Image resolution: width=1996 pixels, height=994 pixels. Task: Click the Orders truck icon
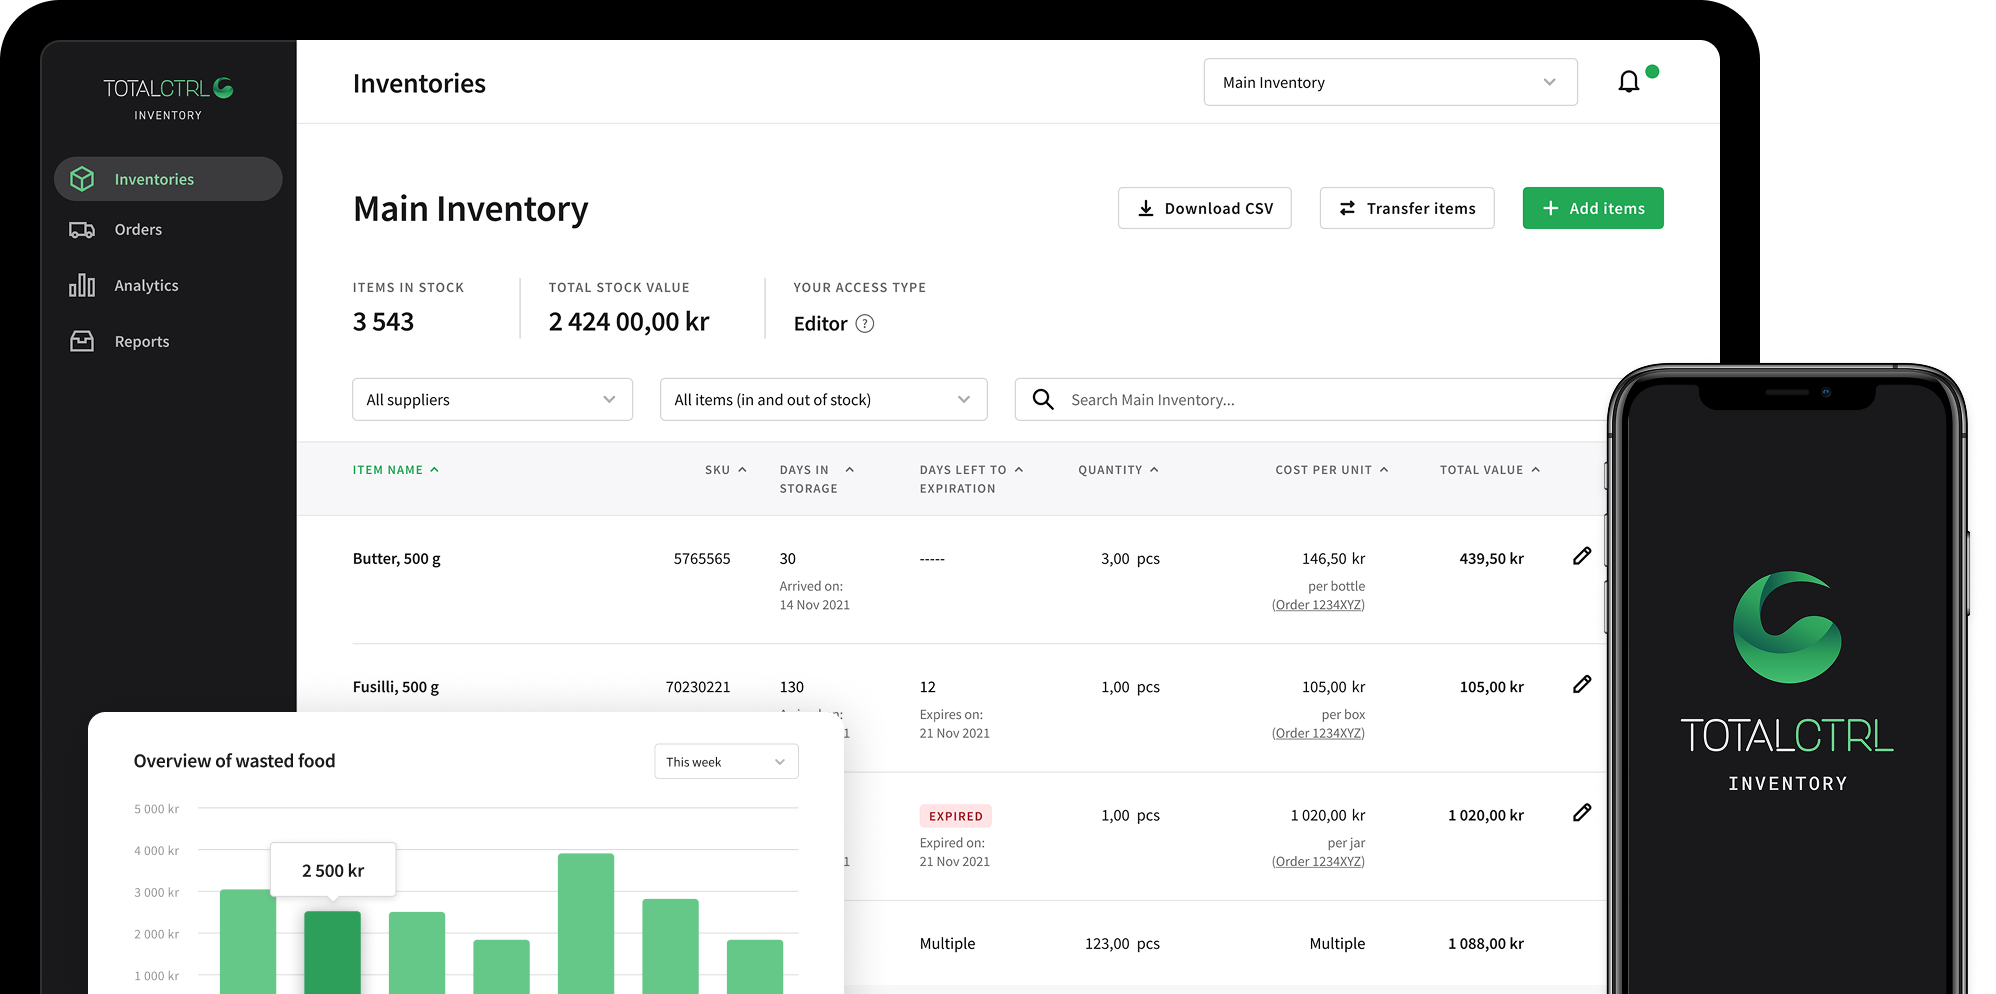pos(82,230)
